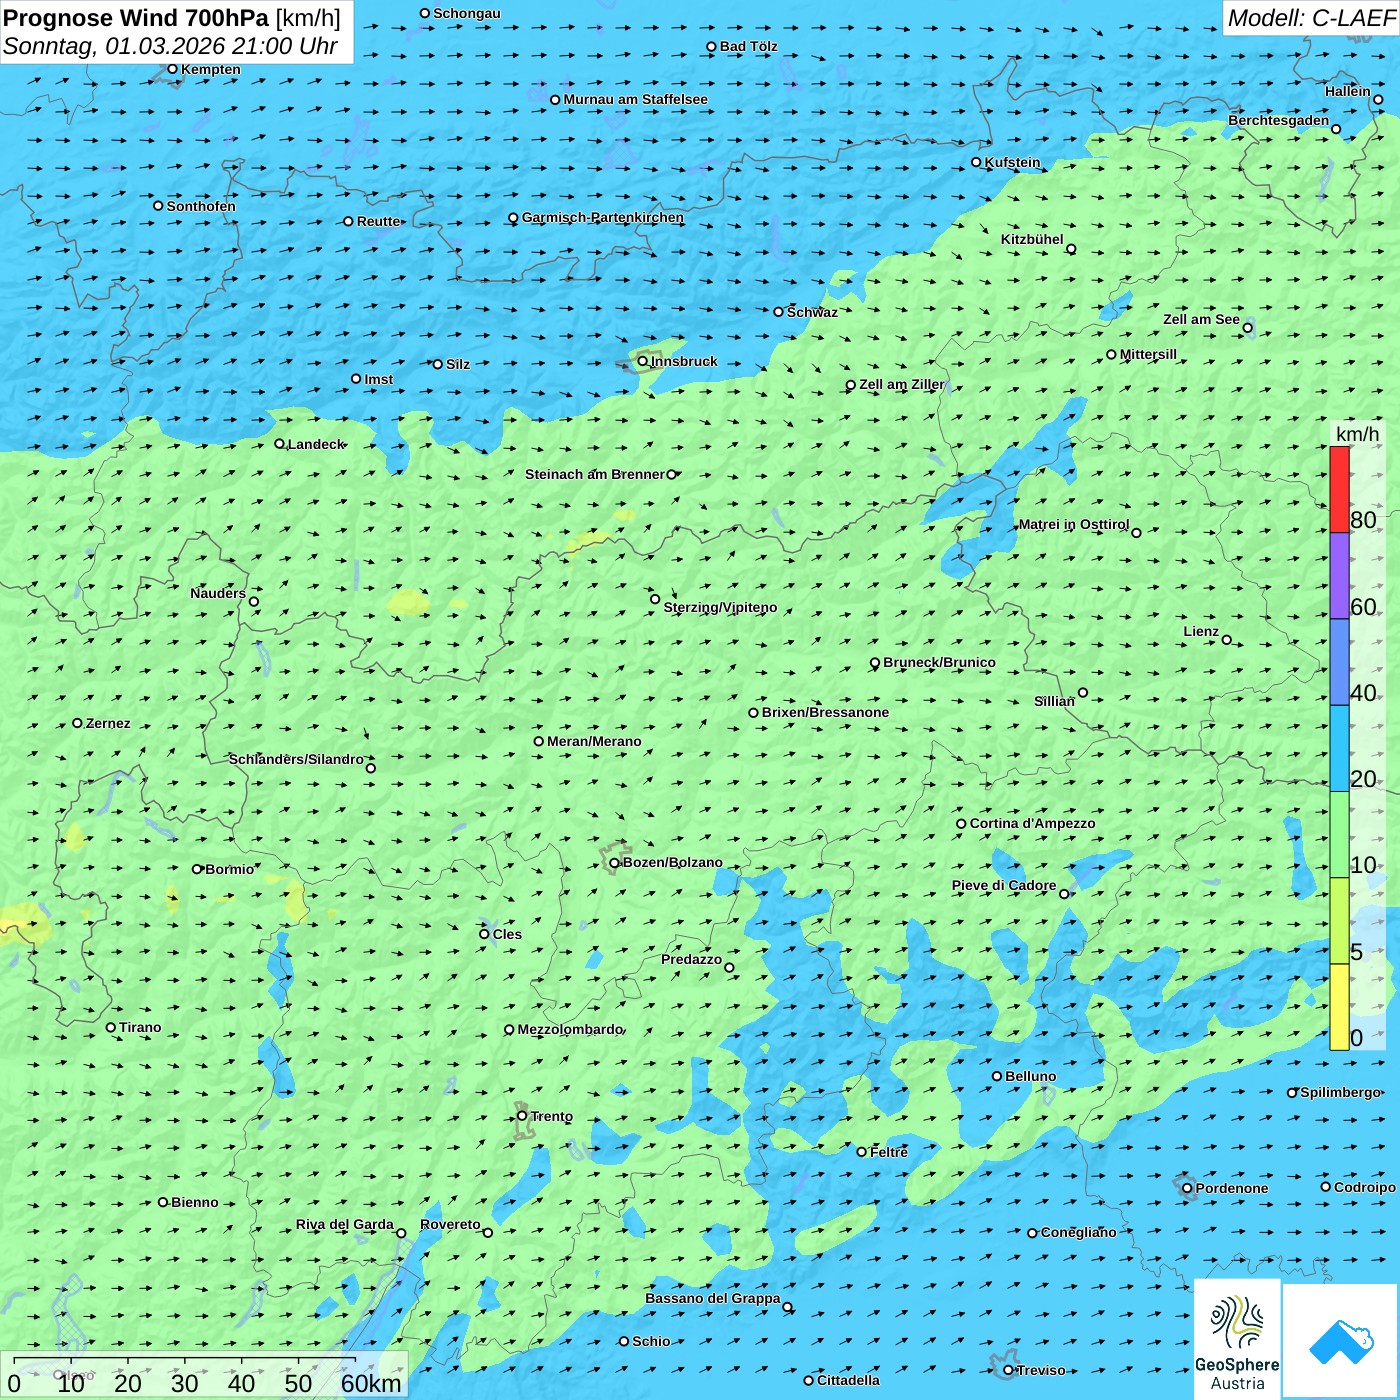The image size is (1400, 1400).
Task: Click the red 80 km/h legend color
Action: coord(1339,489)
